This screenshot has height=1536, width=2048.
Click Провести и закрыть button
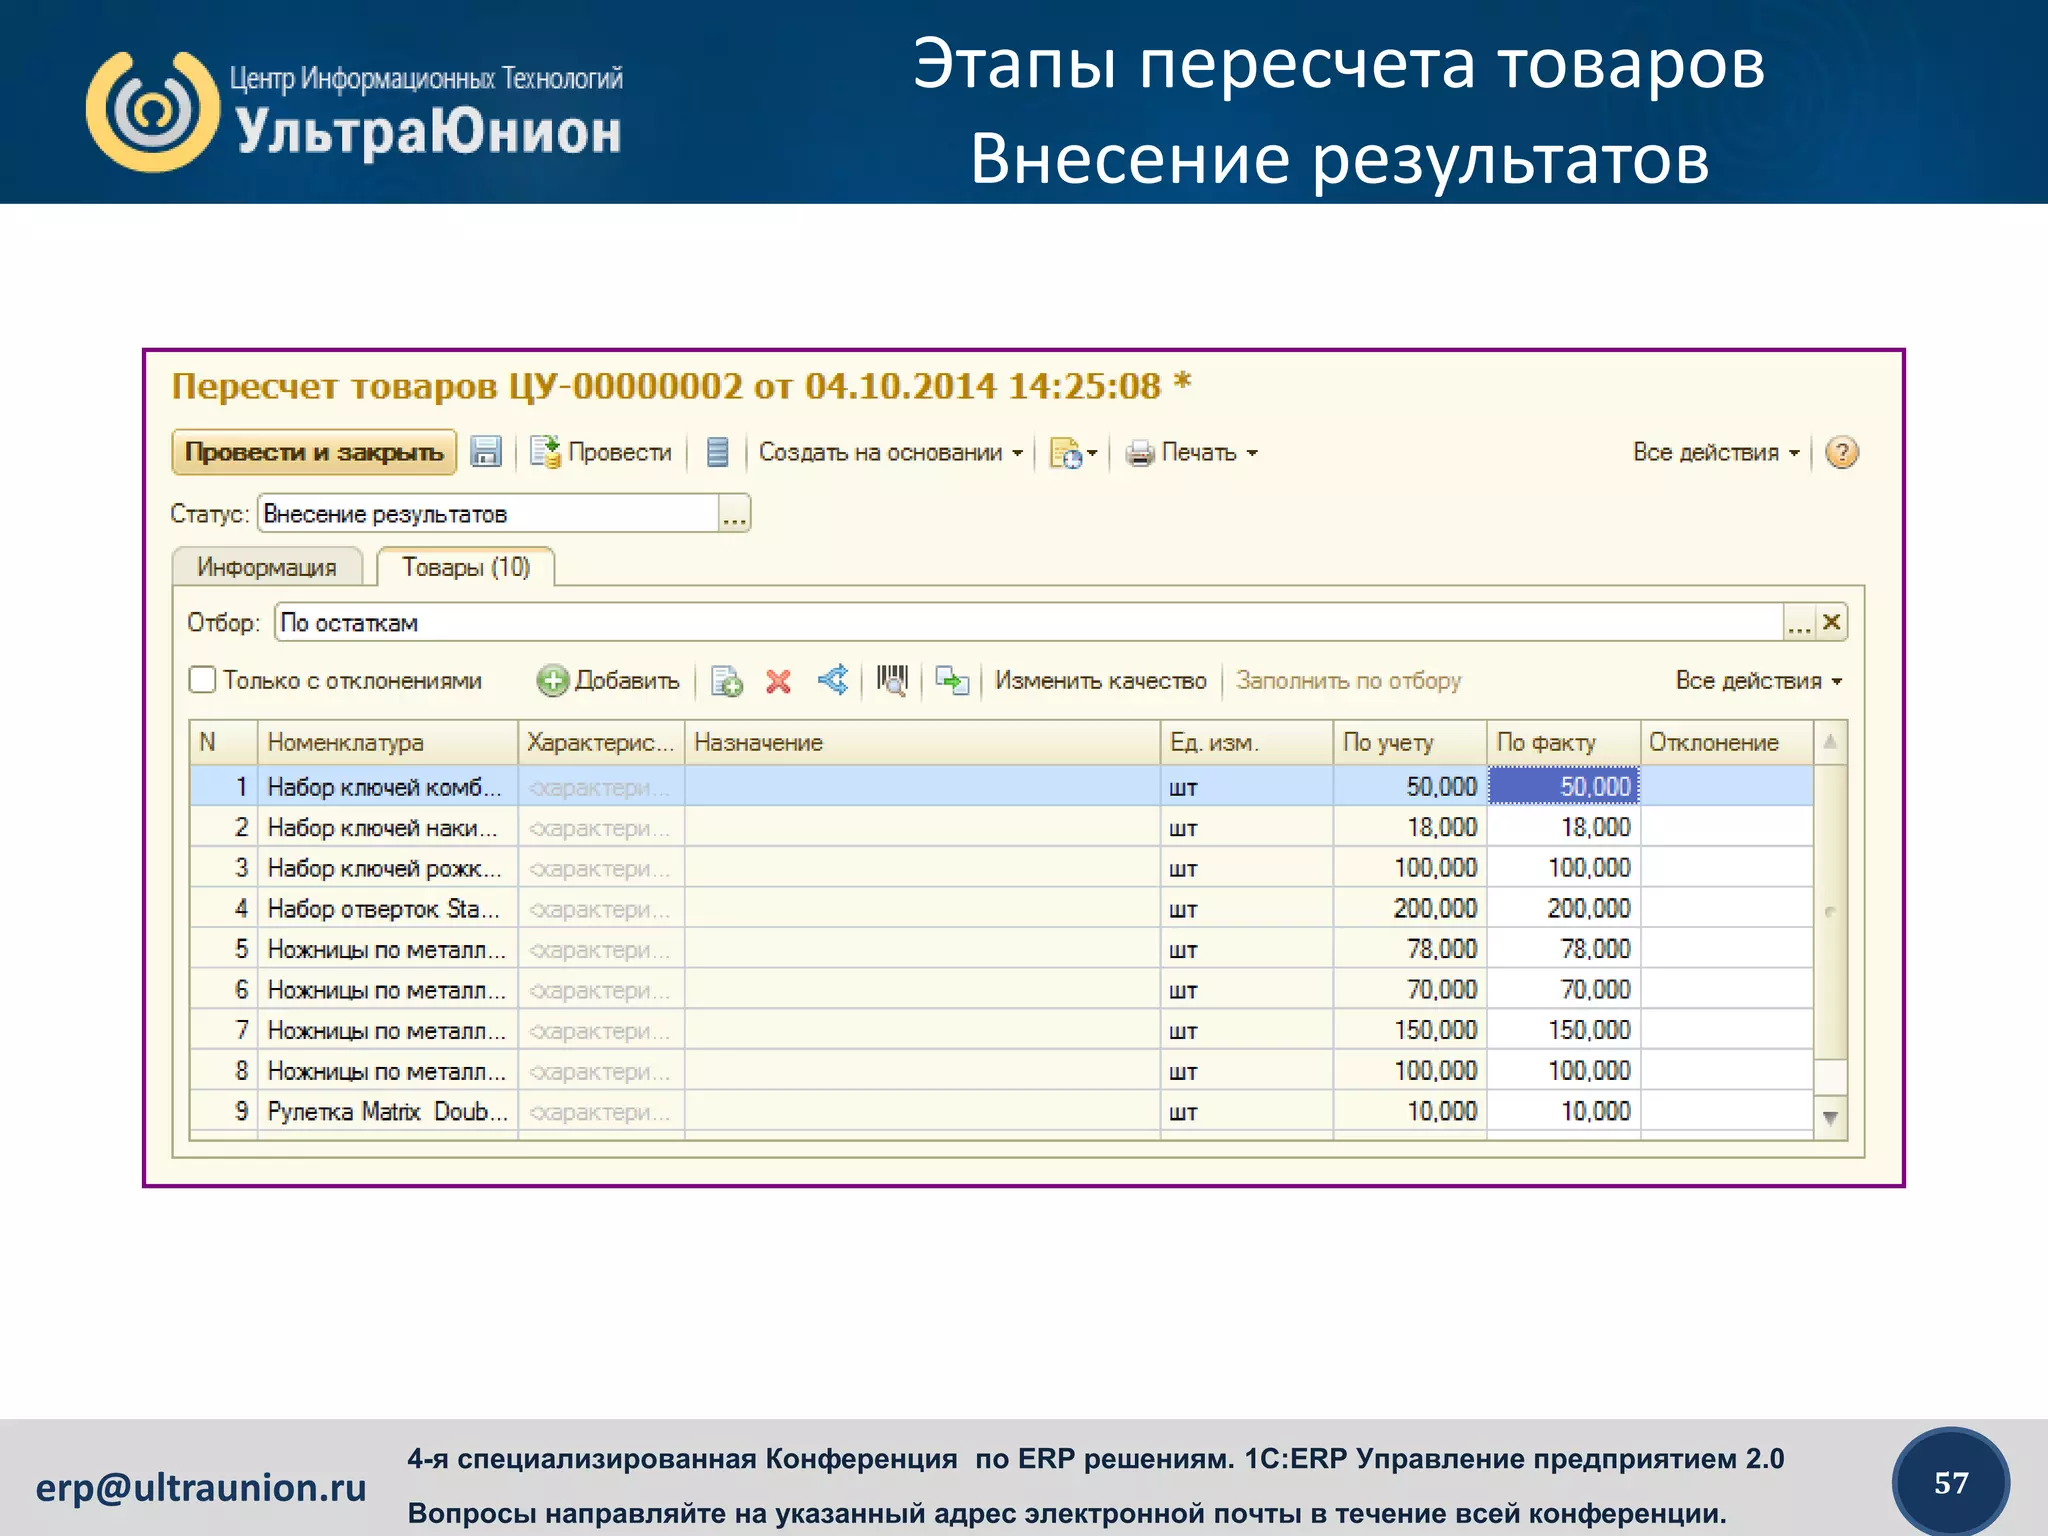click(314, 452)
